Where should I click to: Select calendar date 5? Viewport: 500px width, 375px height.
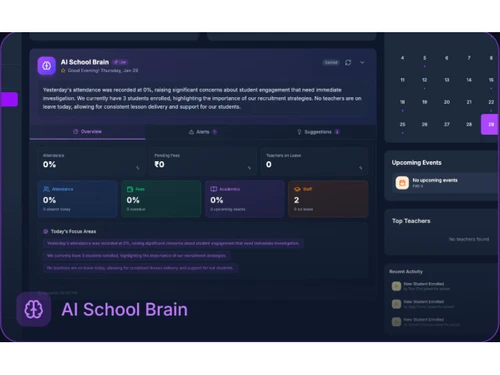pos(424,58)
